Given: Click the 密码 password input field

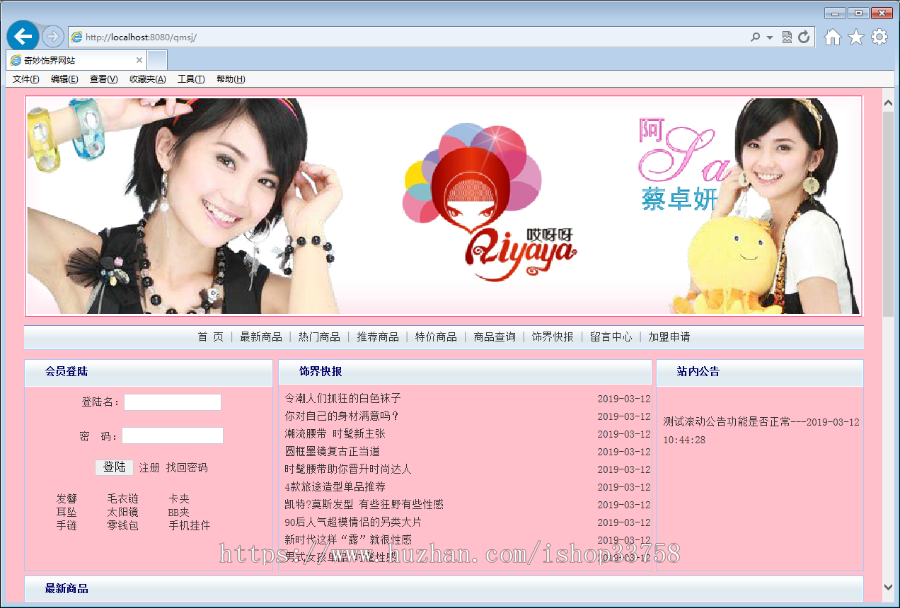Looking at the screenshot, I should click(x=172, y=435).
